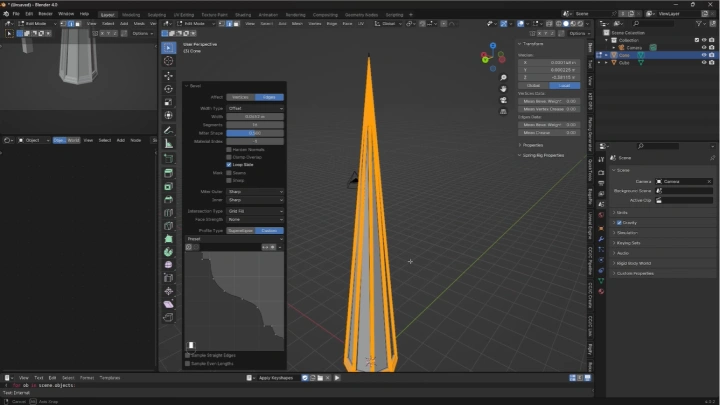Click the viewport pan hand icon

pyautogui.click(x=503, y=89)
